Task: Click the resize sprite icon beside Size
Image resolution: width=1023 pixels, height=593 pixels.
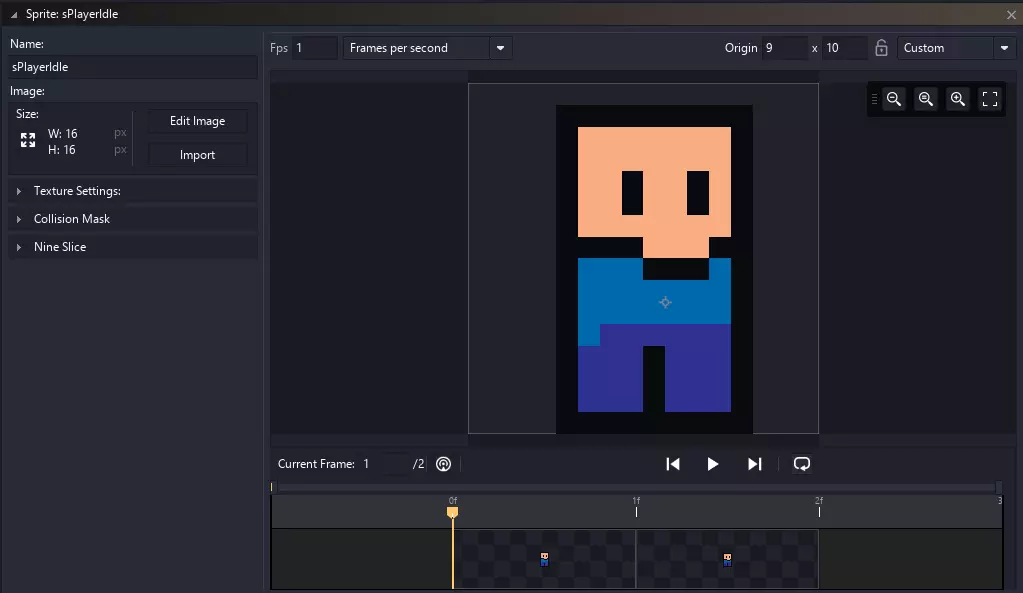Action: 28,141
